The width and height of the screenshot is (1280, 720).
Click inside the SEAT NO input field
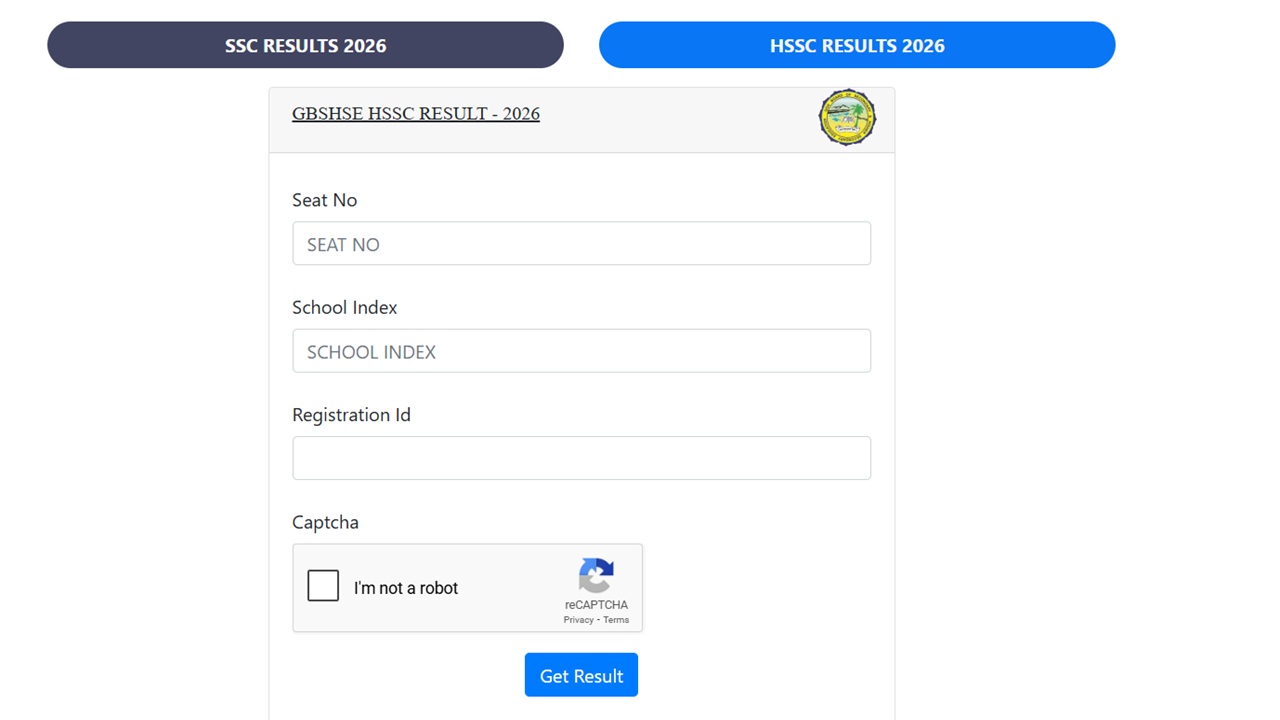tap(581, 243)
